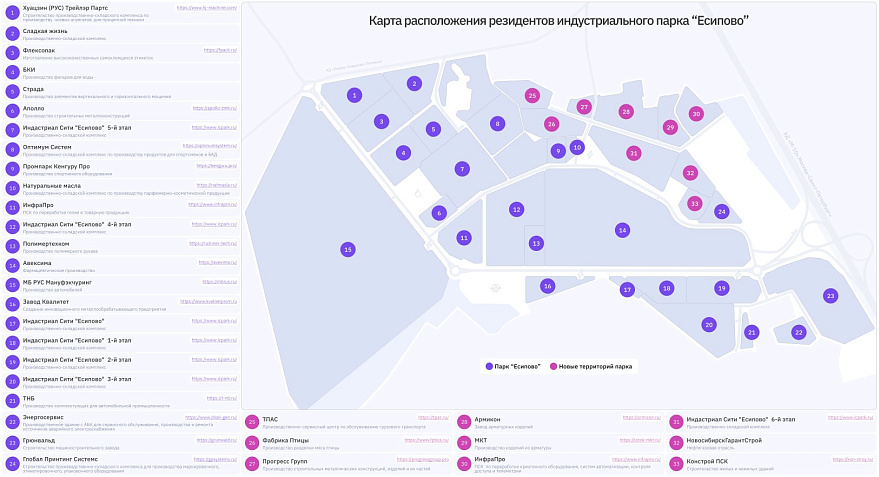Click map marker 20 on the map
This screenshot has width=880, height=477.
(x=709, y=324)
